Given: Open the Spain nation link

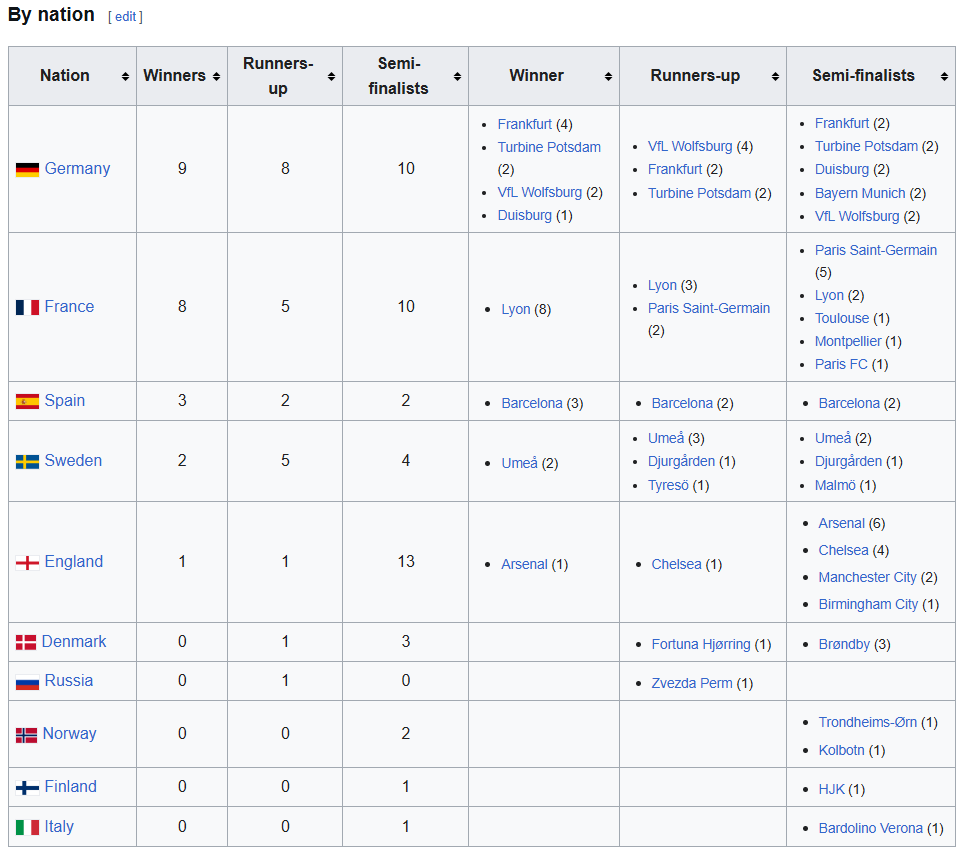Looking at the screenshot, I should tap(65, 401).
